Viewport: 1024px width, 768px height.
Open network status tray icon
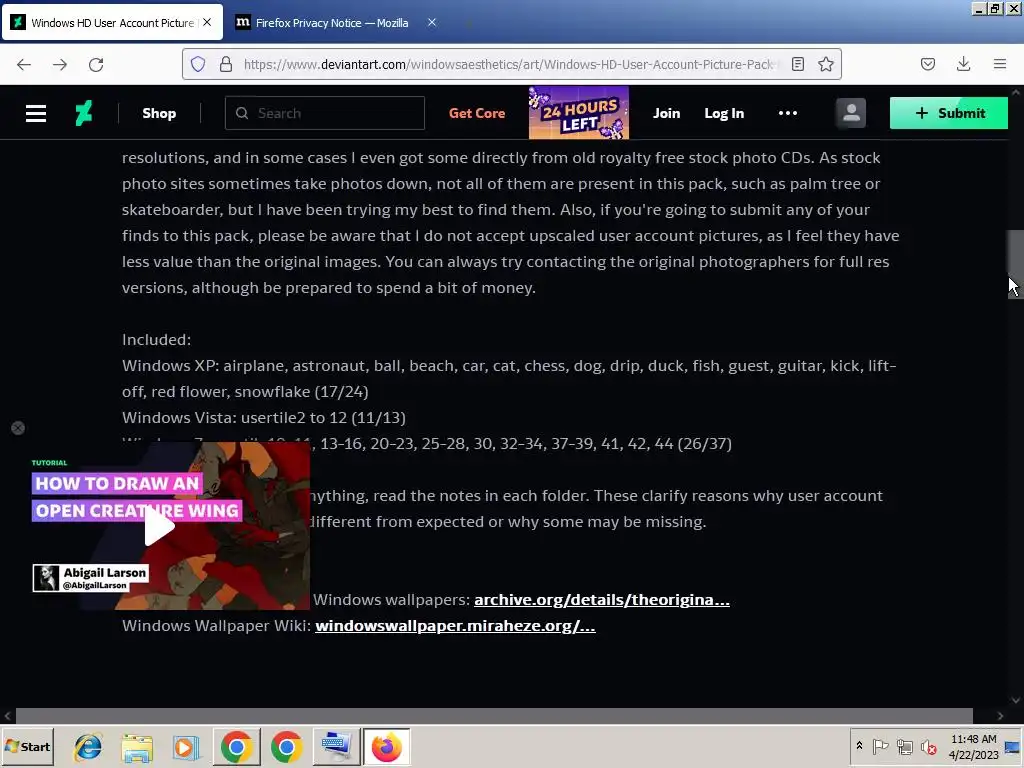(x=904, y=746)
